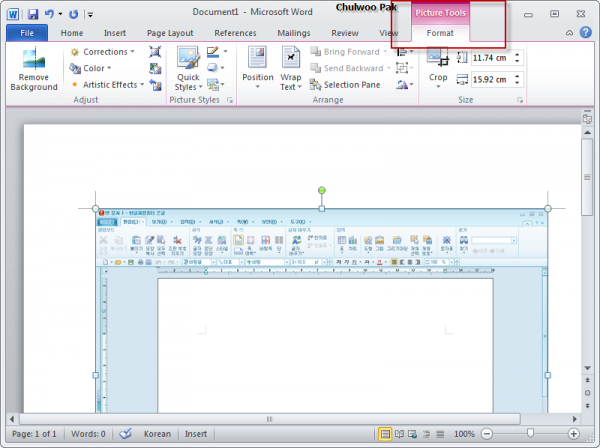Switch to Full Screen Reading view
Viewport: 600px width, 448px height.
[x=399, y=434]
